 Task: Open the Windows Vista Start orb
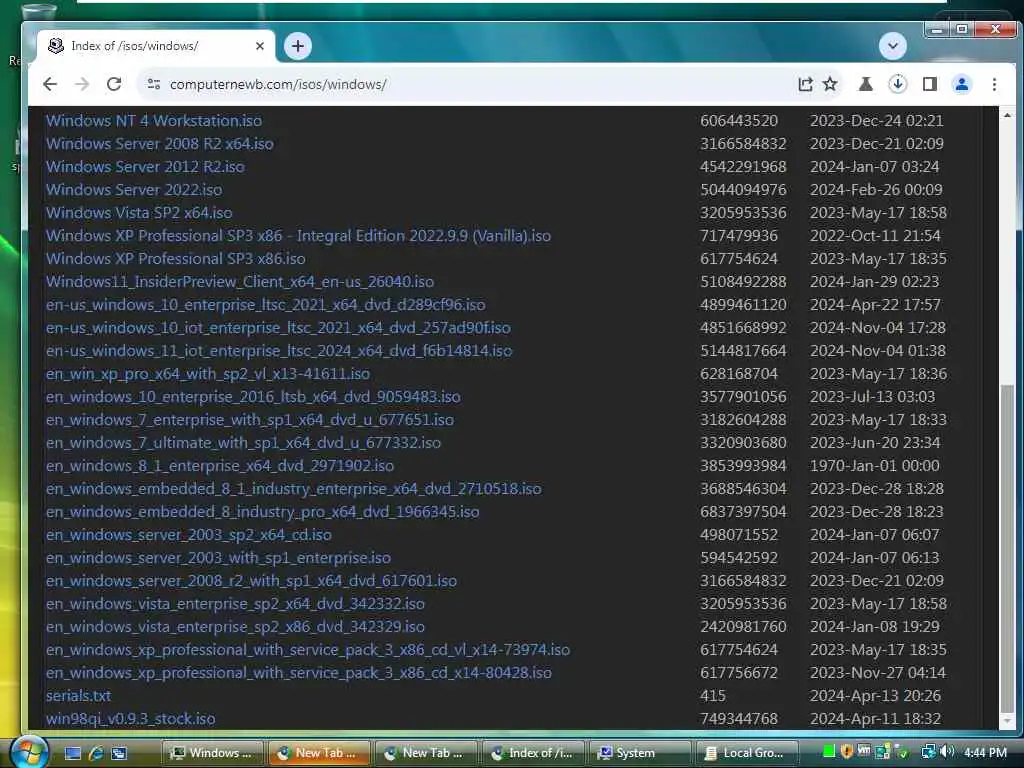(27, 752)
